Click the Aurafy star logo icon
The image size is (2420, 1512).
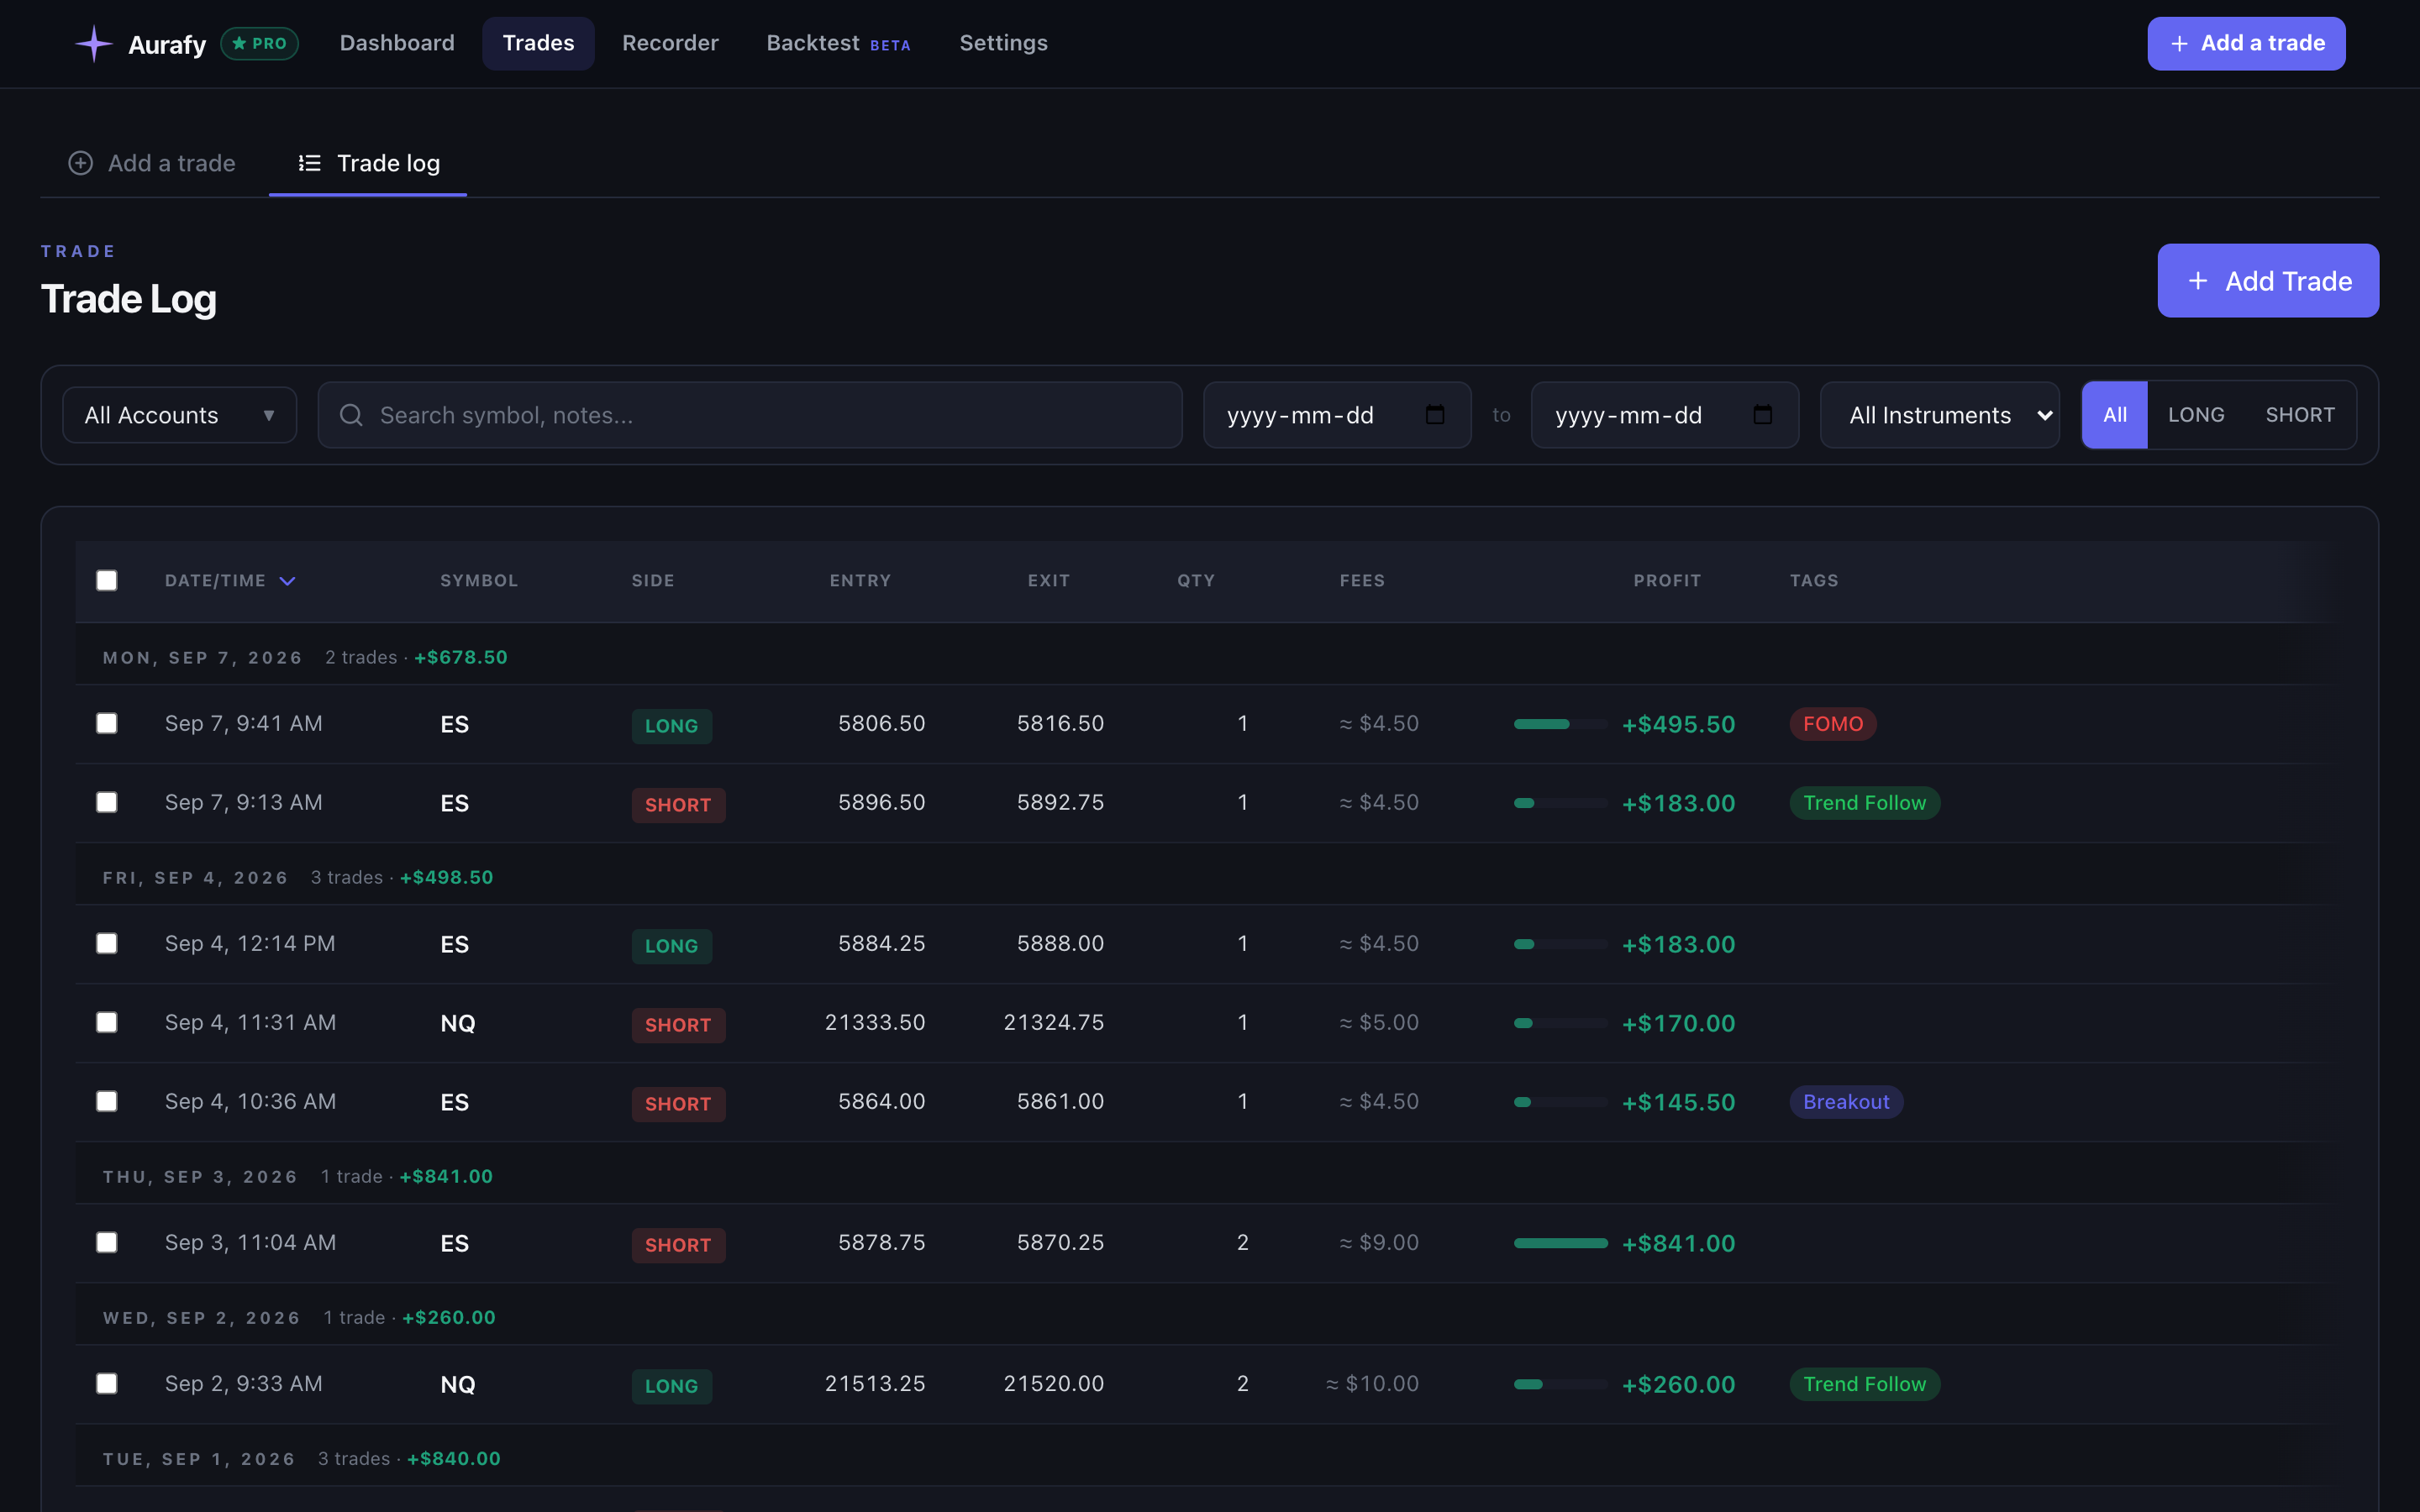click(x=94, y=44)
